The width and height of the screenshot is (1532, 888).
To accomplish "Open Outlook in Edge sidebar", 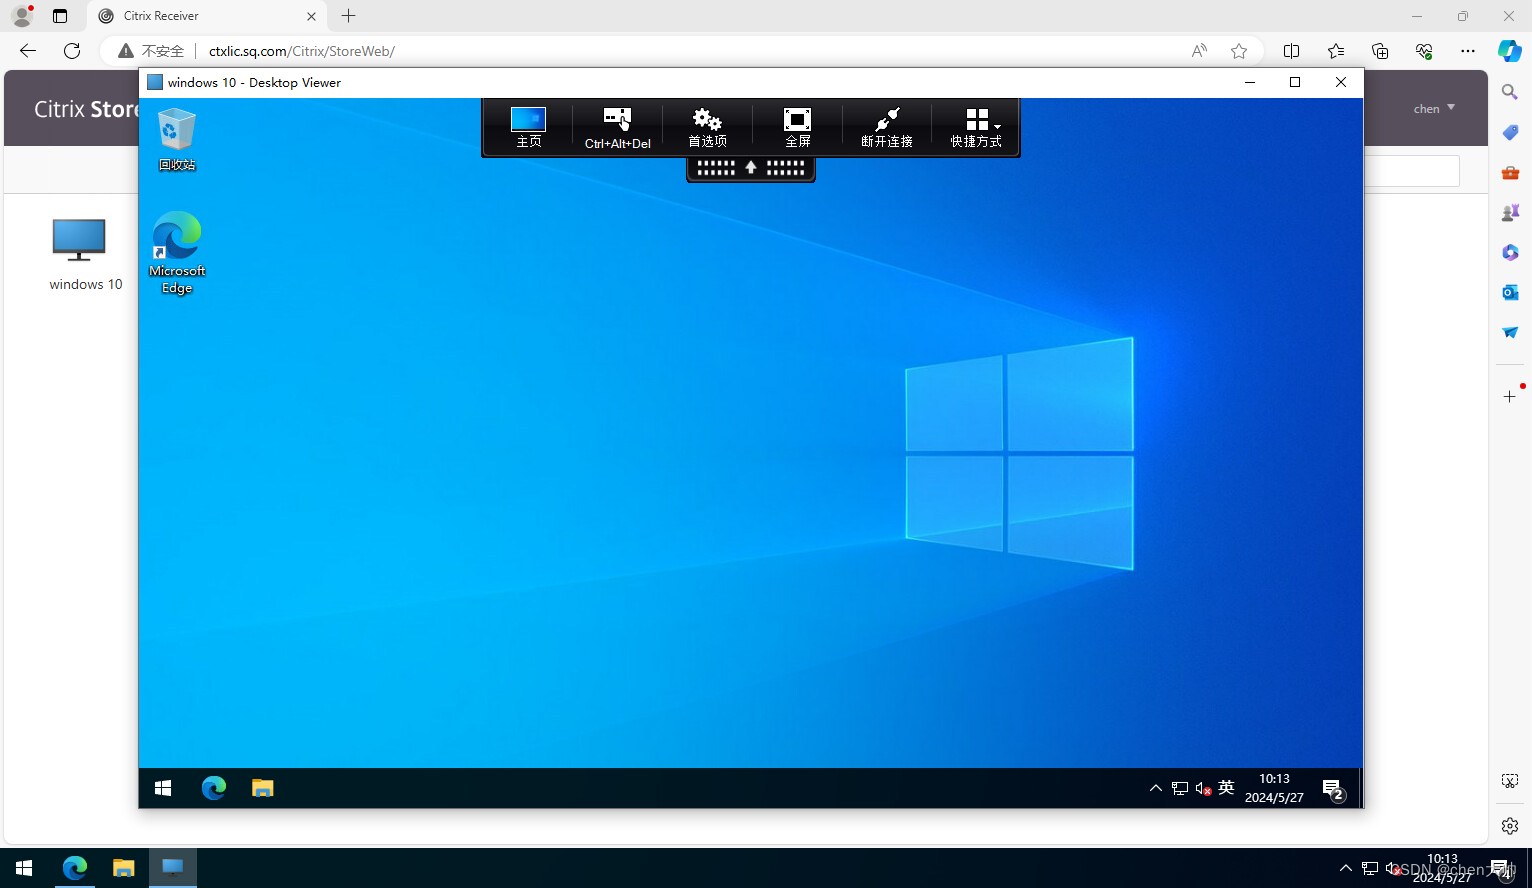I will [1510, 292].
